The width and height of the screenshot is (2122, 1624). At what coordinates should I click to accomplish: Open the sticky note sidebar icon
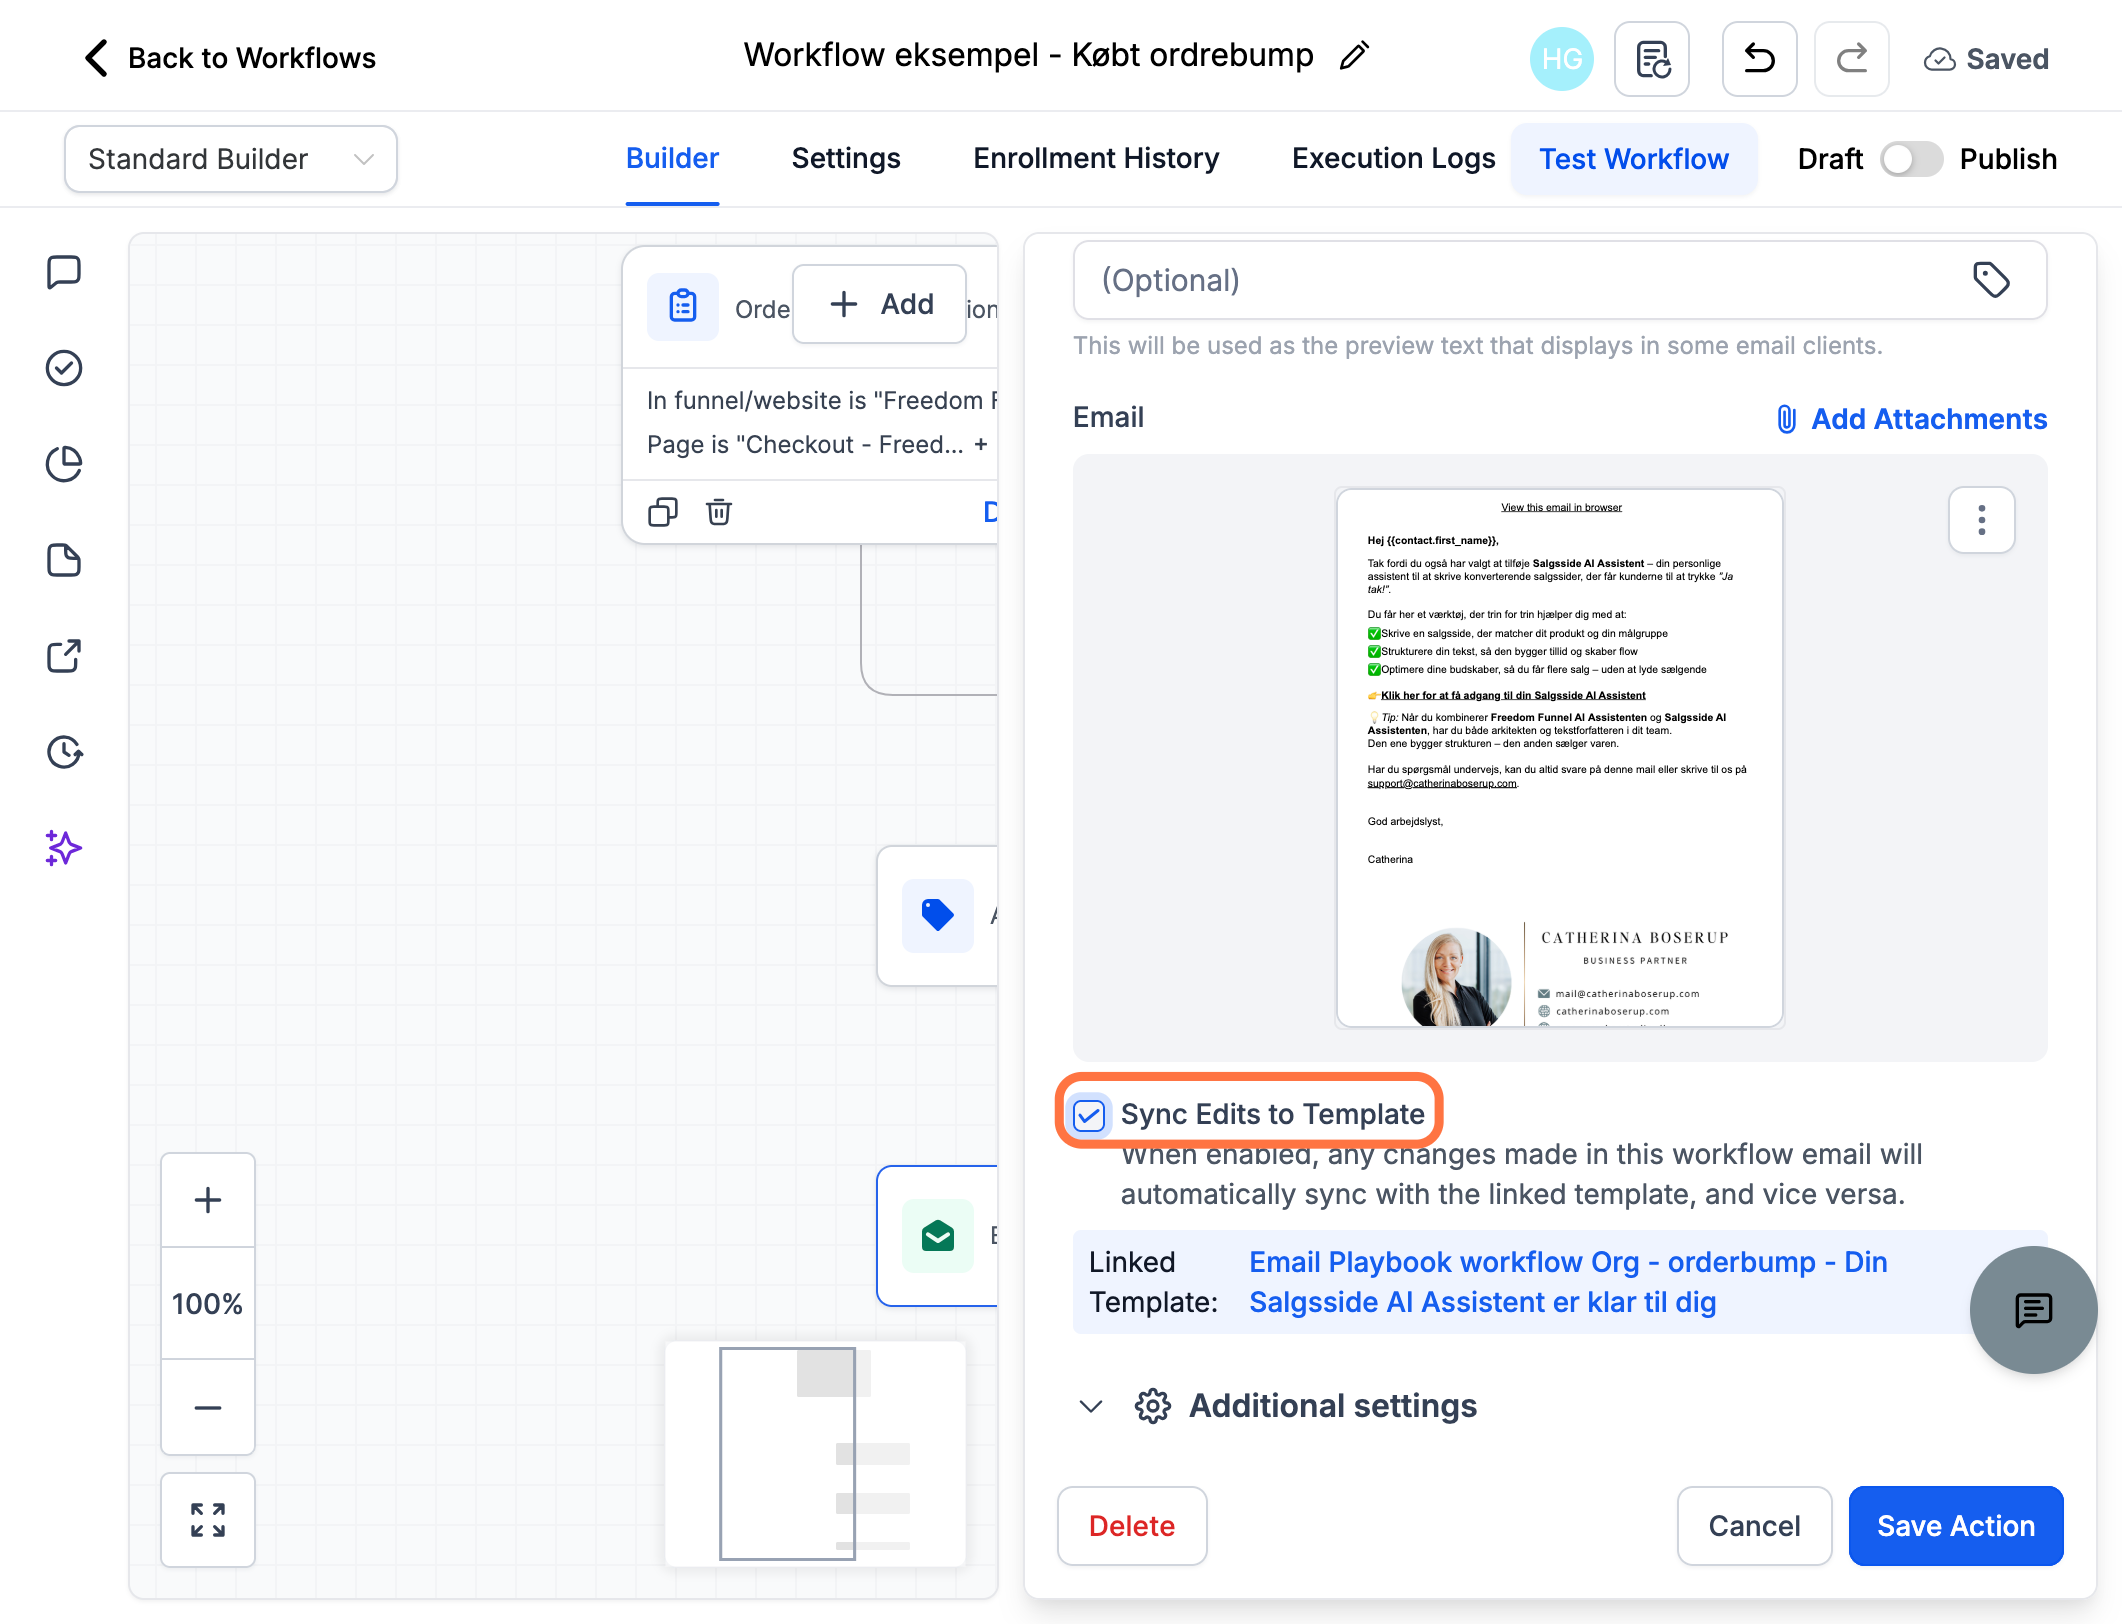click(64, 560)
